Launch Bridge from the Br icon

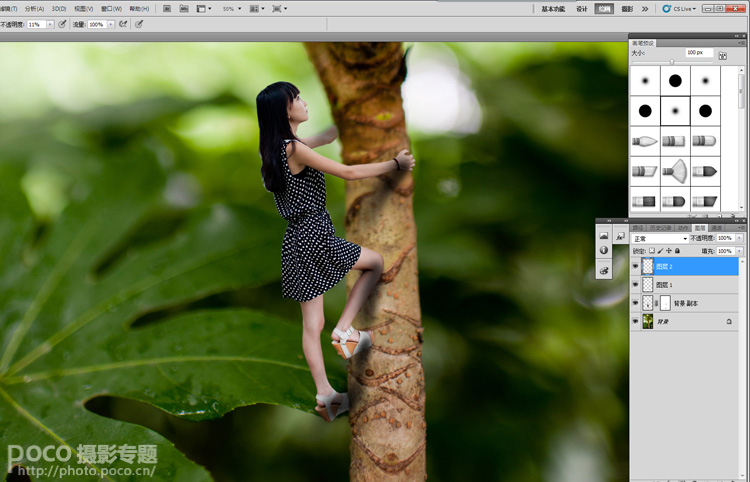click(167, 9)
